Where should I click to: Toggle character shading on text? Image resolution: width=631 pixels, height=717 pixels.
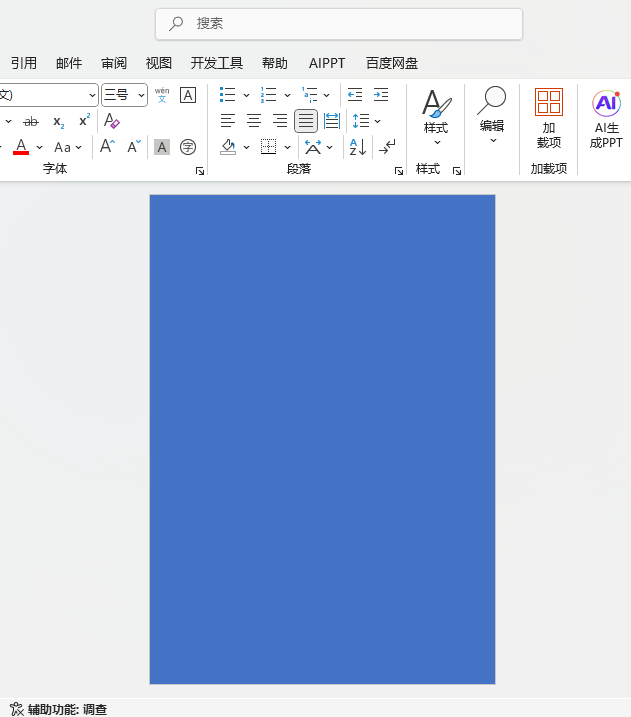pyautogui.click(x=162, y=147)
